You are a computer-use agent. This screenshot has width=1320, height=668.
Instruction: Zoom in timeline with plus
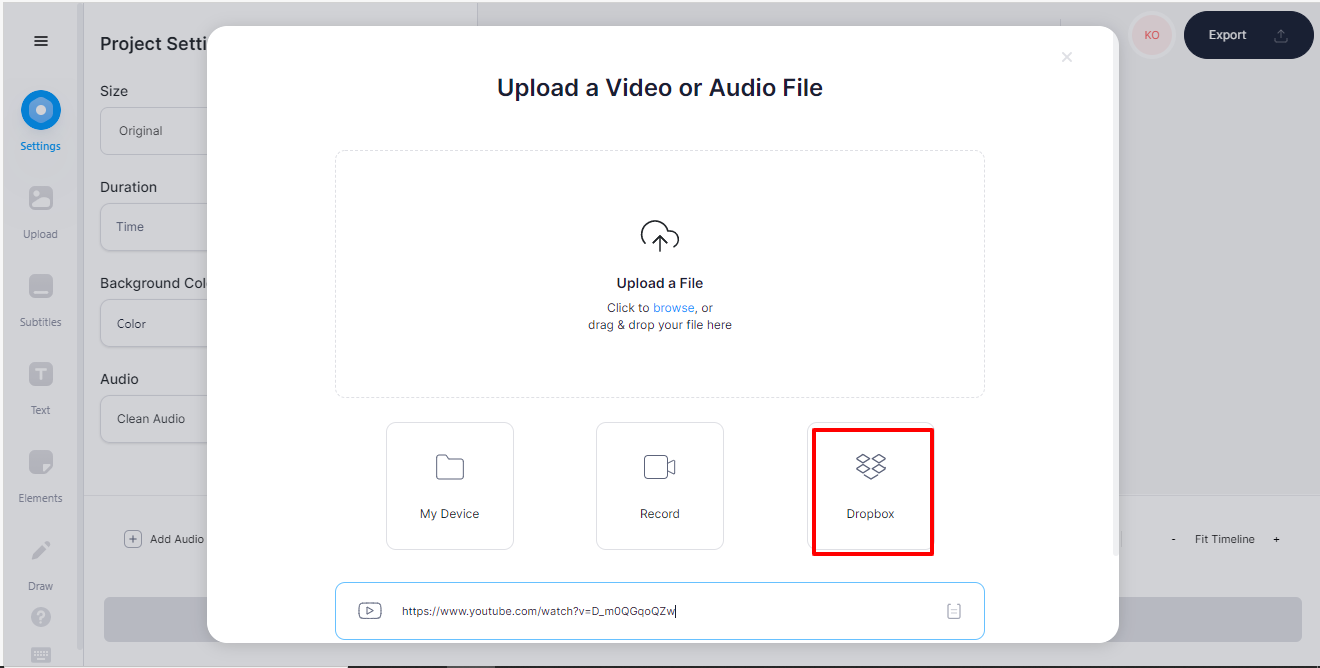pos(1277,539)
